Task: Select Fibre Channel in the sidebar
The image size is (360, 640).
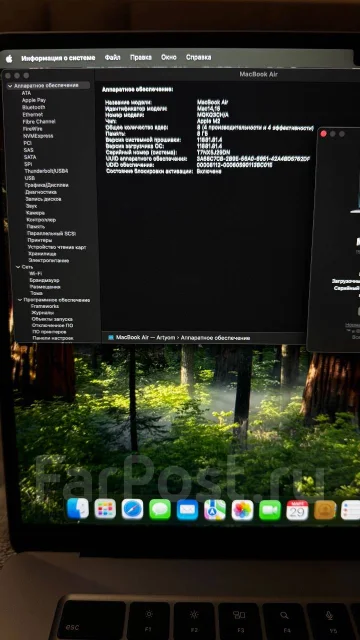Action: [x=39, y=122]
